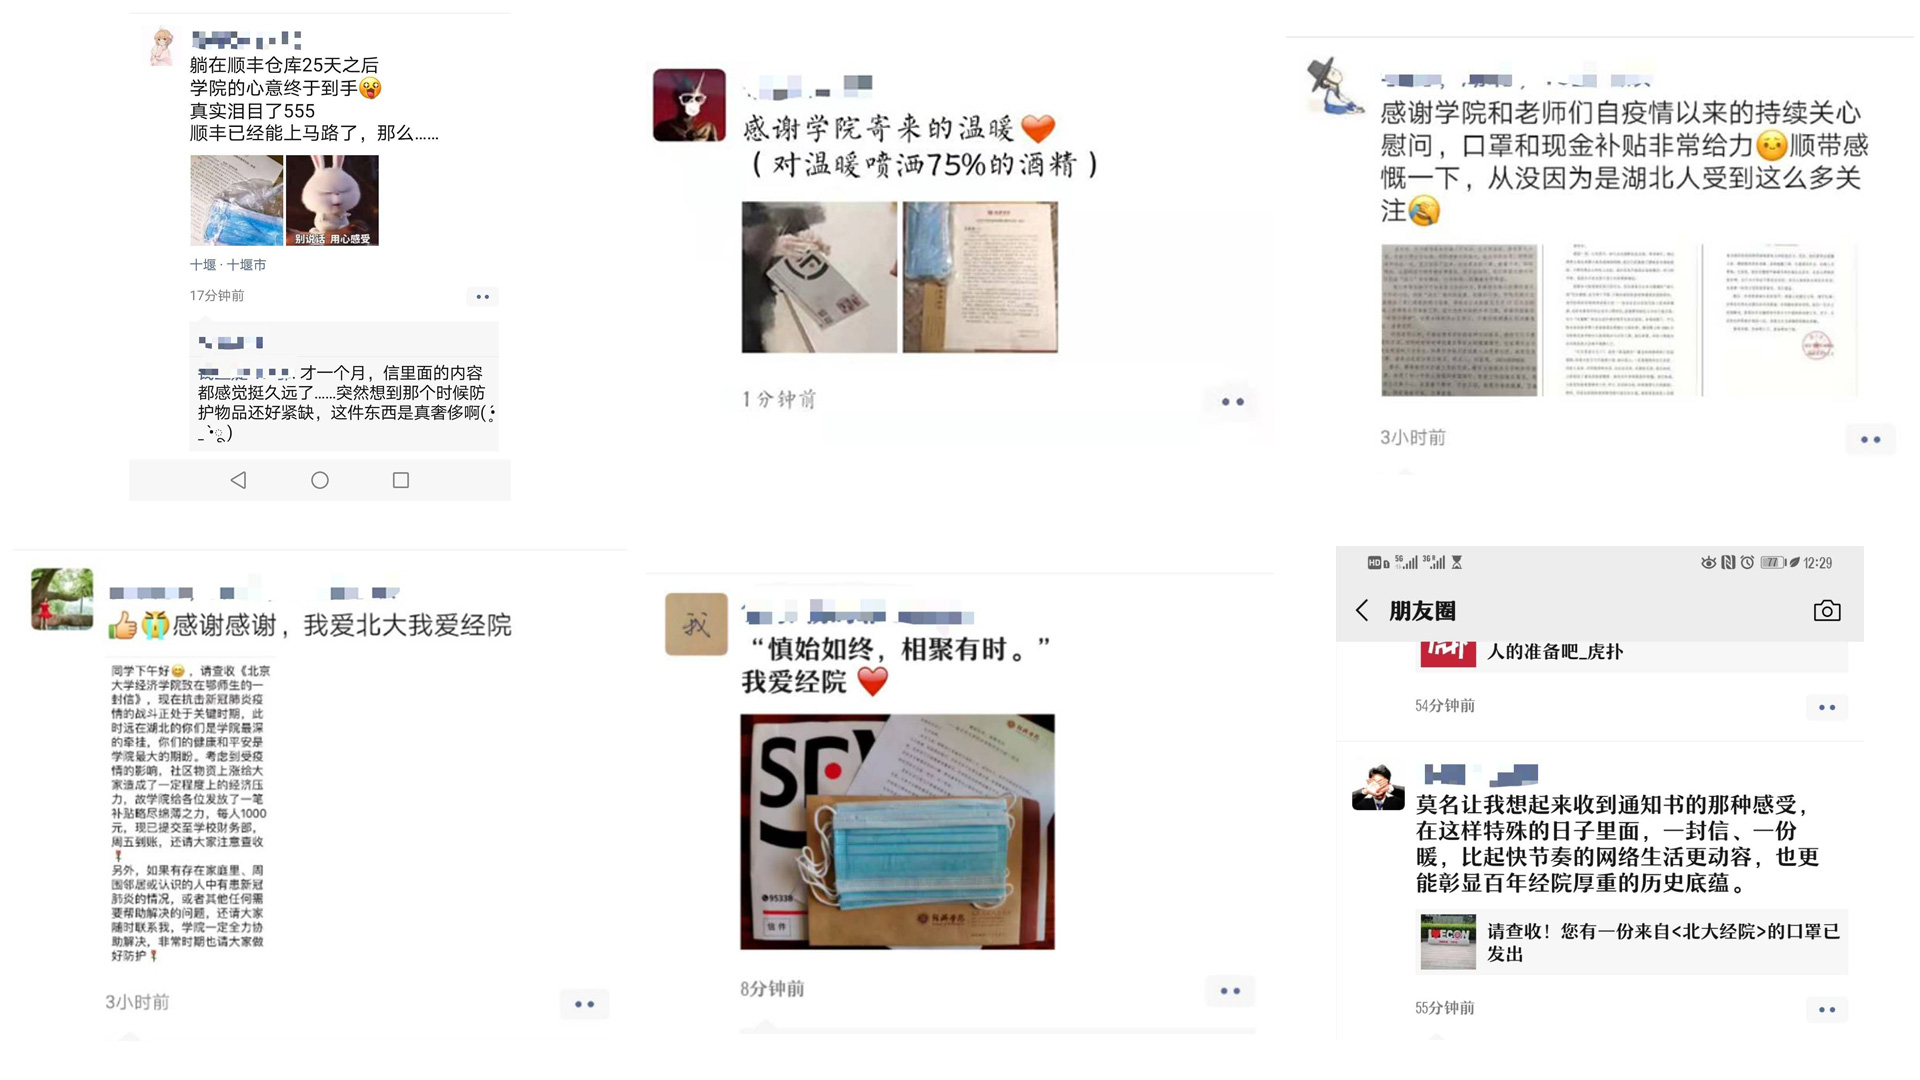This screenshot has height=1080, width=1920.
Task: Open the camera icon beside 朋友圈 header
Action: click(1827, 611)
